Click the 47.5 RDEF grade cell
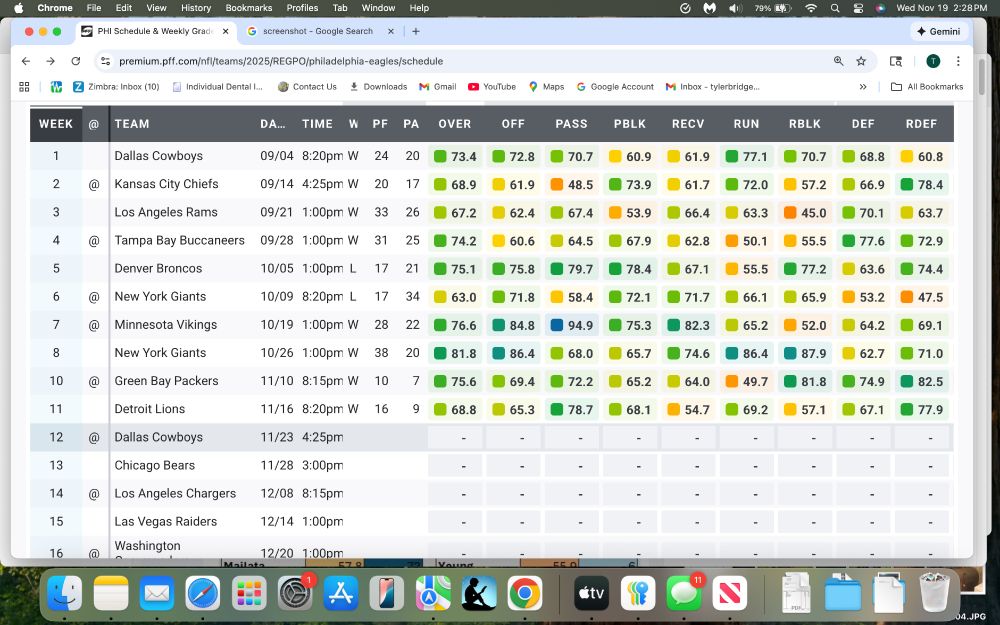The image size is (1000, 625). click(x=922, y=297)
